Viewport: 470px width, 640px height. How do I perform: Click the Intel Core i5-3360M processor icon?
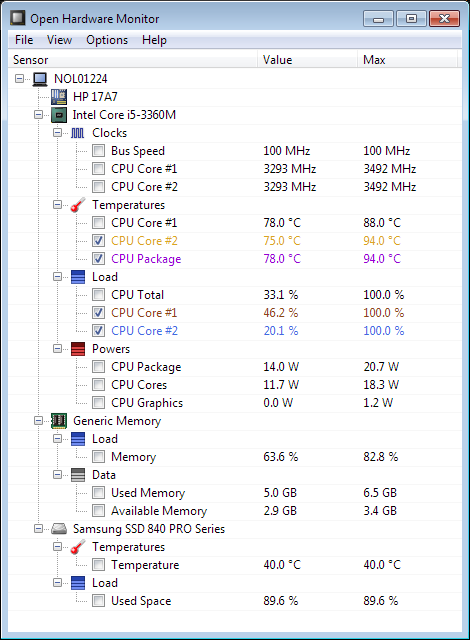pyautogui.click(x=59, y=115)
